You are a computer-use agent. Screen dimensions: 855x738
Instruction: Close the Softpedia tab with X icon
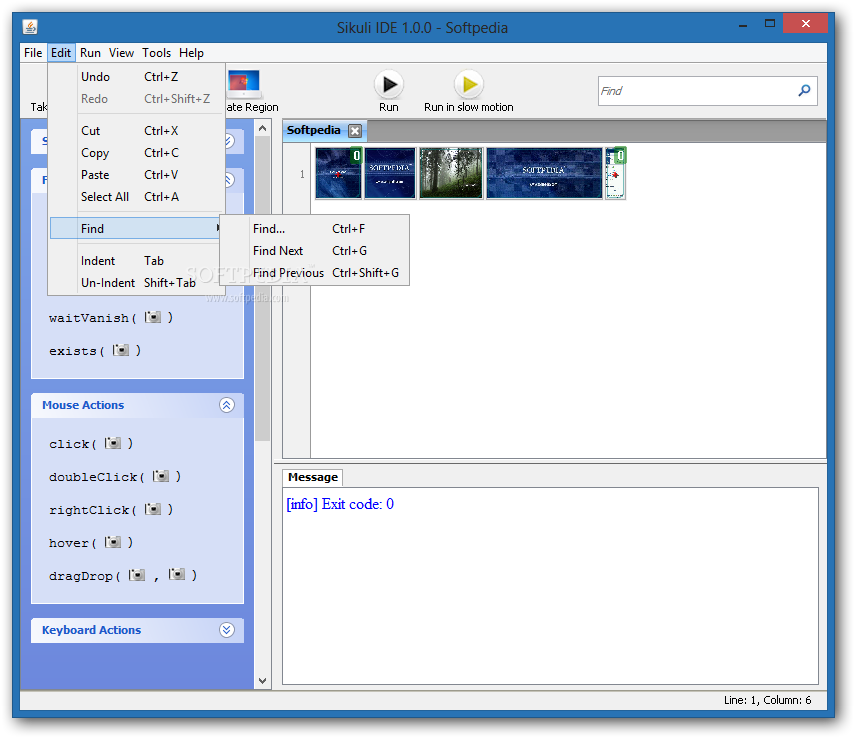coord(355,131)
